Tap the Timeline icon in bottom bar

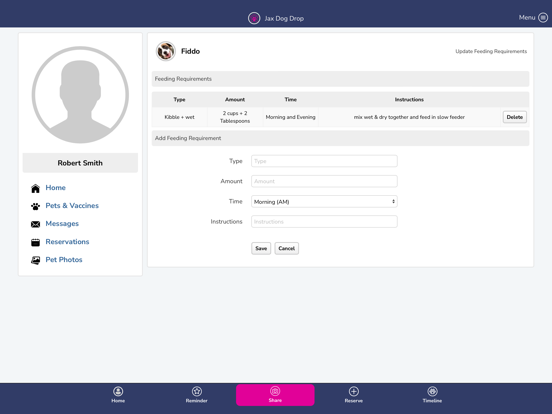pos(432,391)
